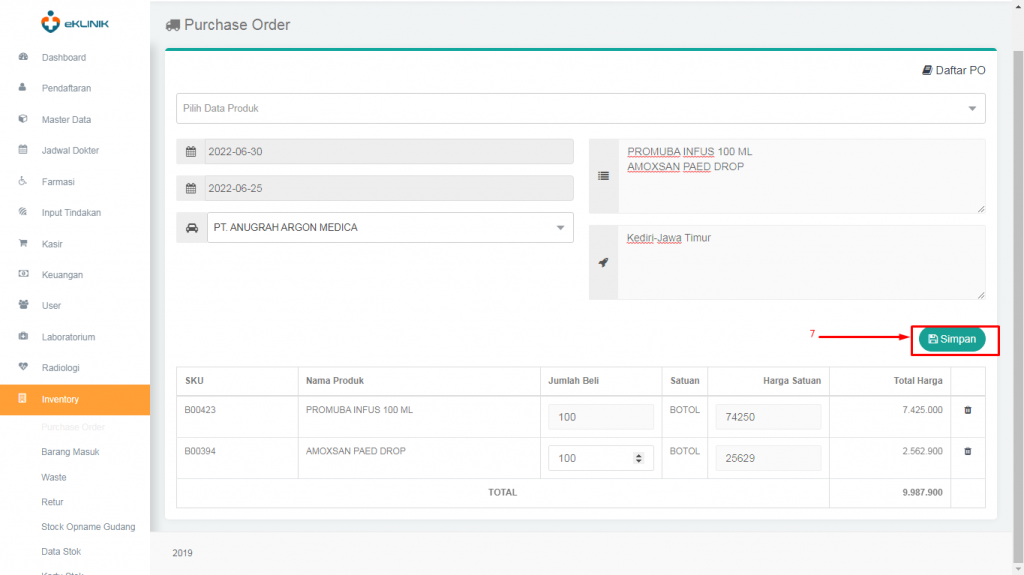Click the Input Tindakan icon

23,212
